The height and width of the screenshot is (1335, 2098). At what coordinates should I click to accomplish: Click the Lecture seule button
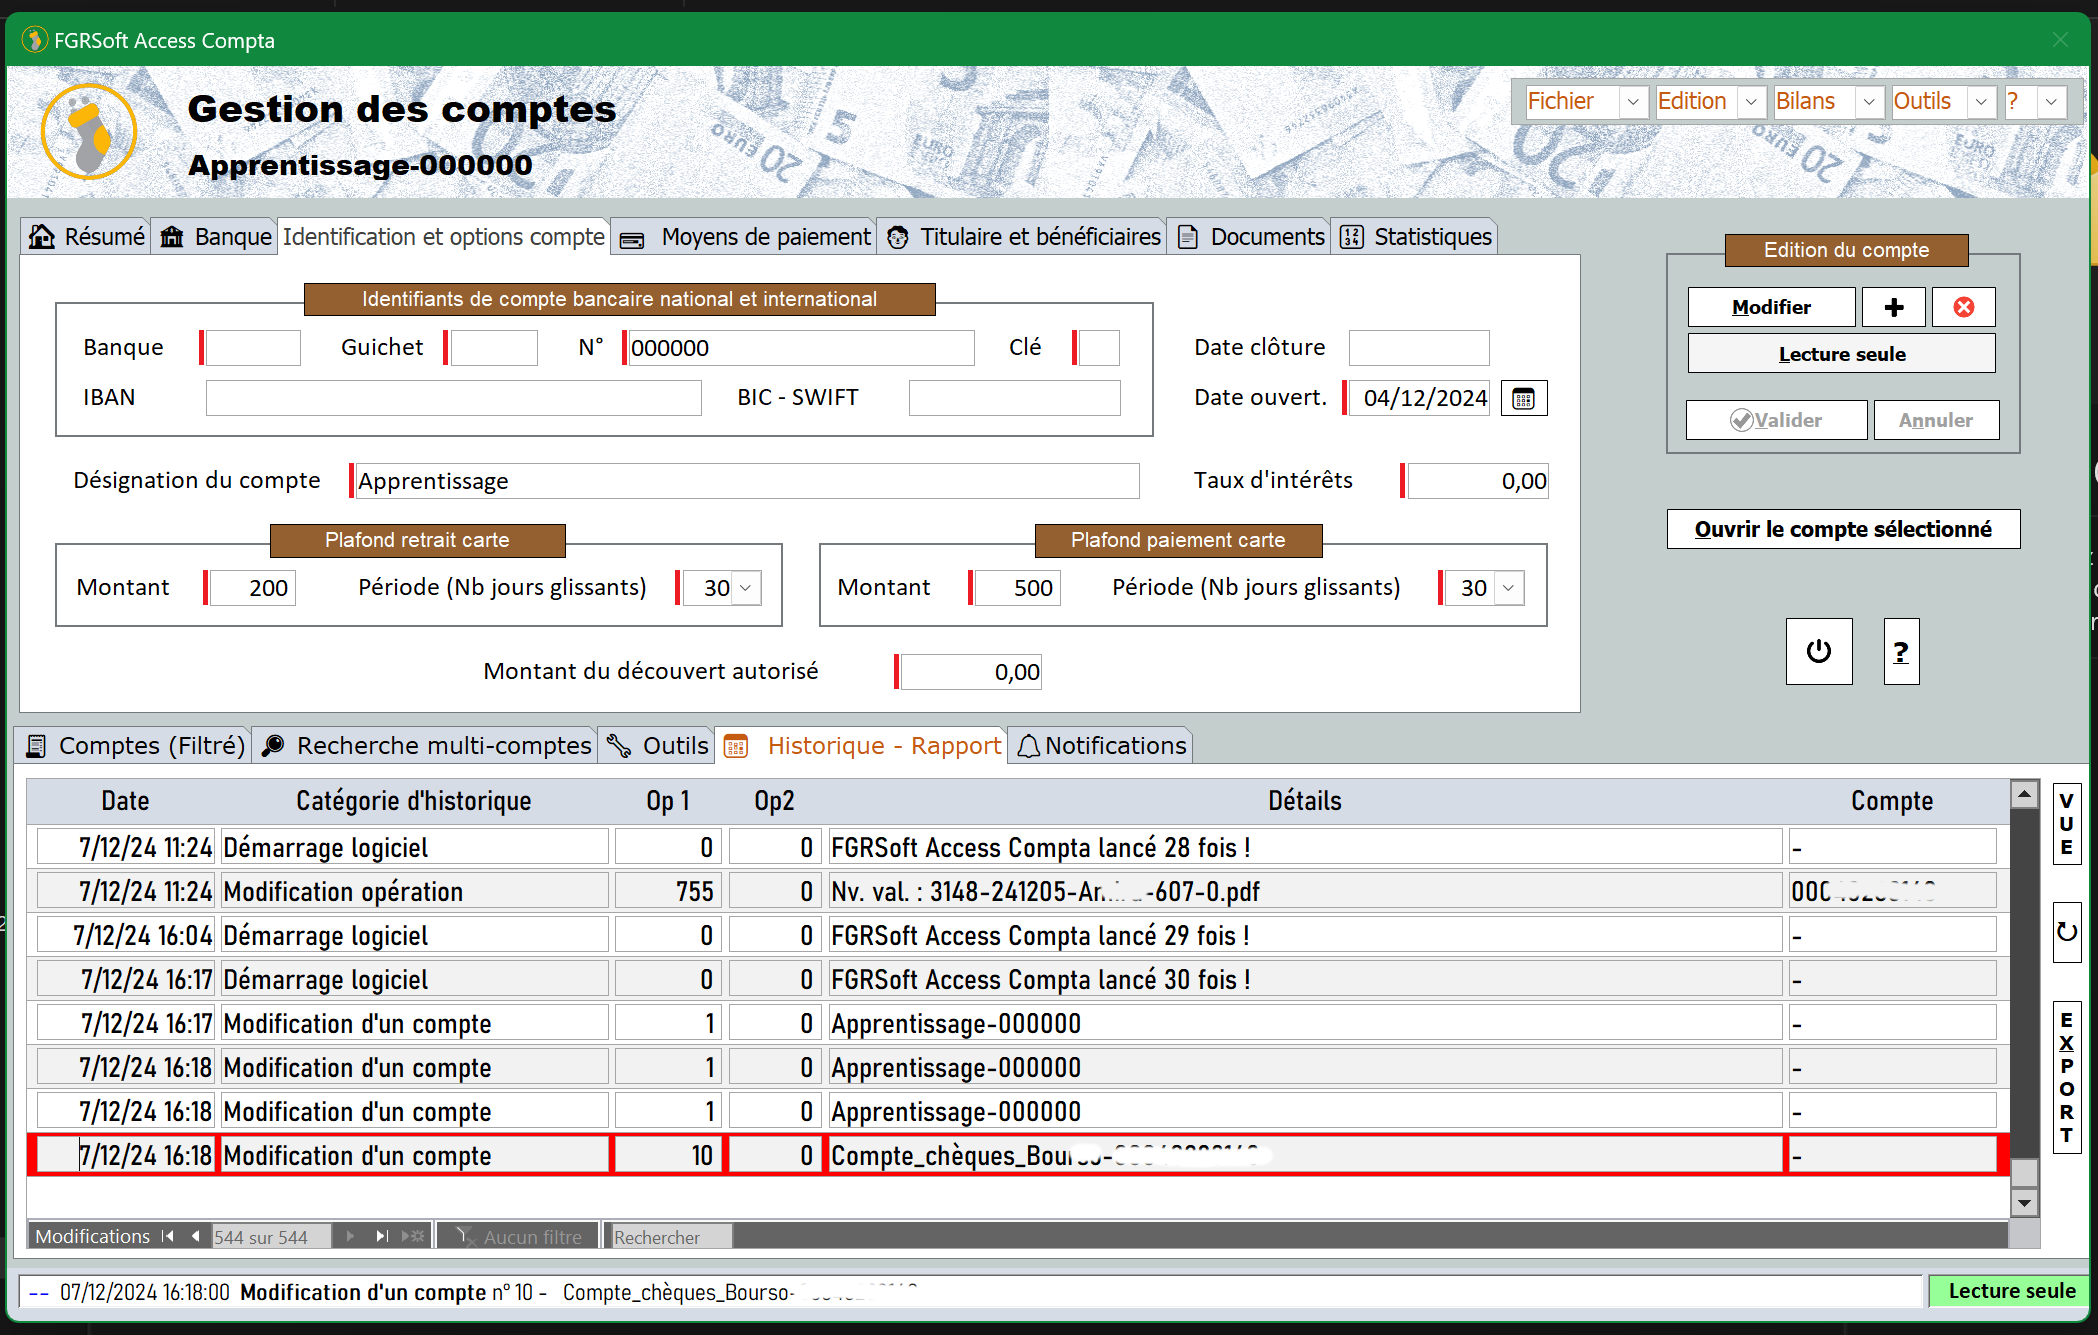coord(1841,354)
